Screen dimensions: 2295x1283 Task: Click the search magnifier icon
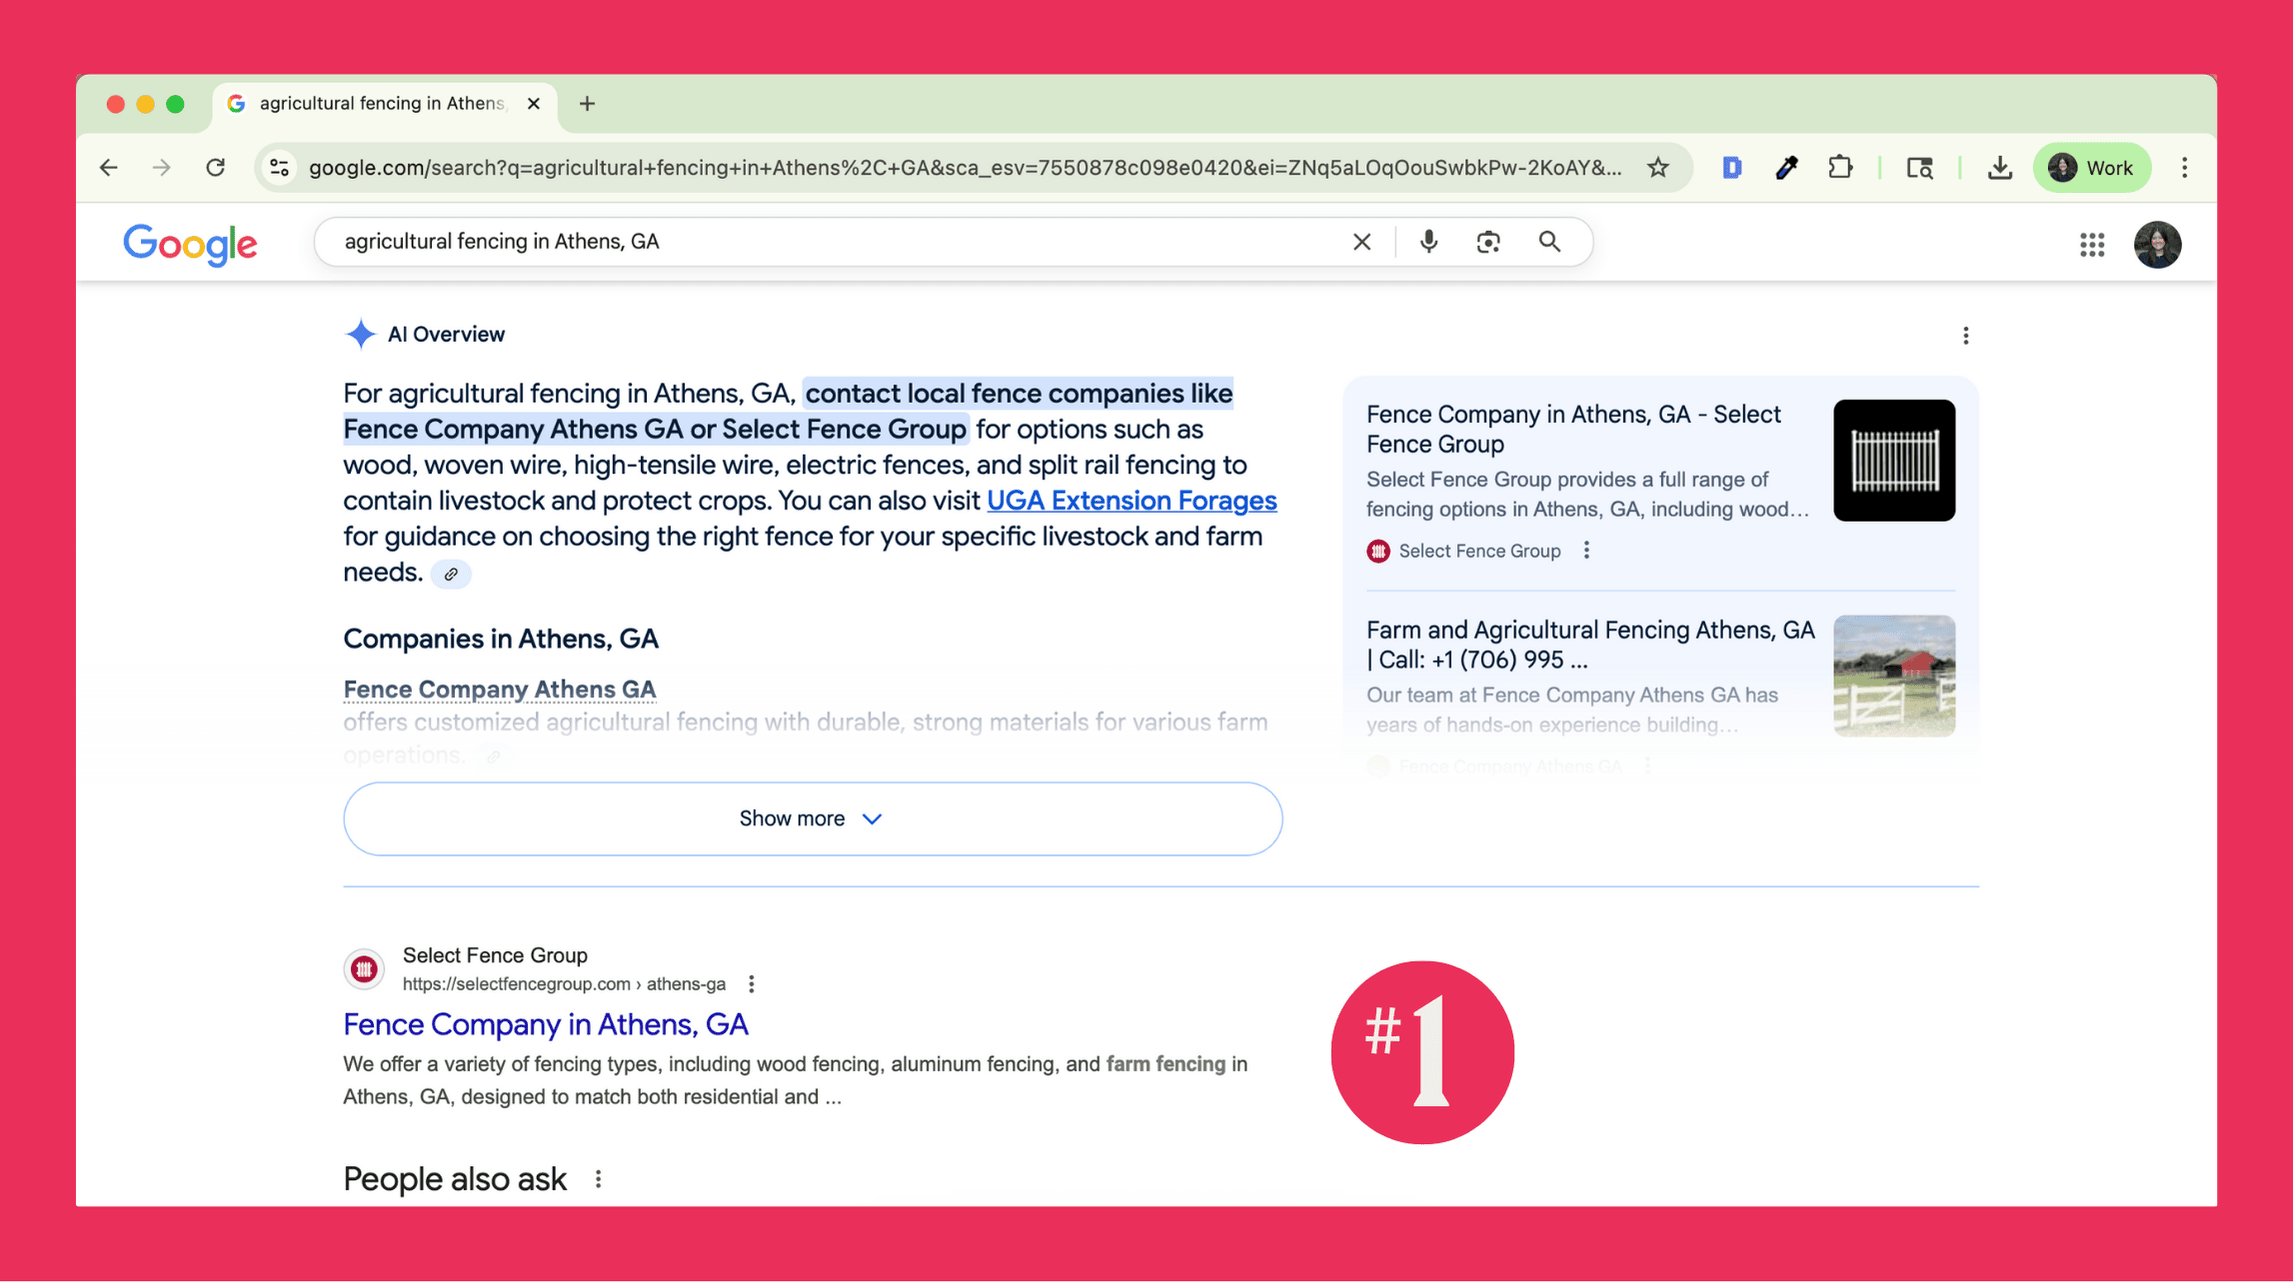1550,242
